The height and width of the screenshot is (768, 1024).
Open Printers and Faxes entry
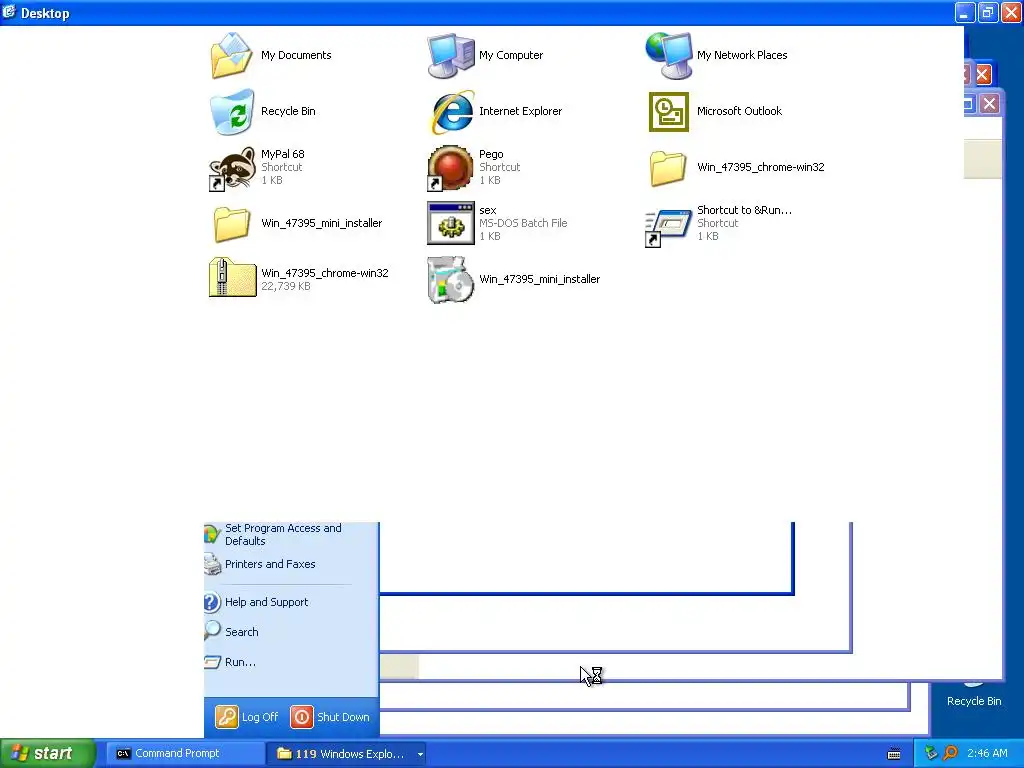pos(270,564)
